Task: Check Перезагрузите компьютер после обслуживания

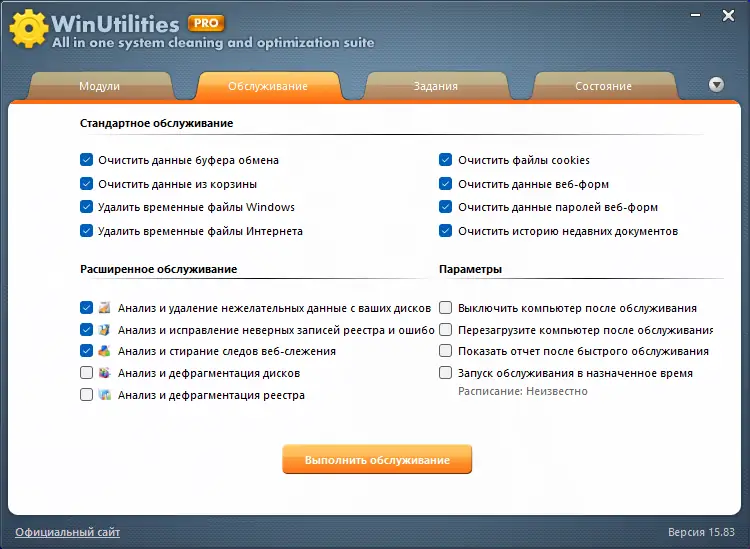Action: [445, 329]
